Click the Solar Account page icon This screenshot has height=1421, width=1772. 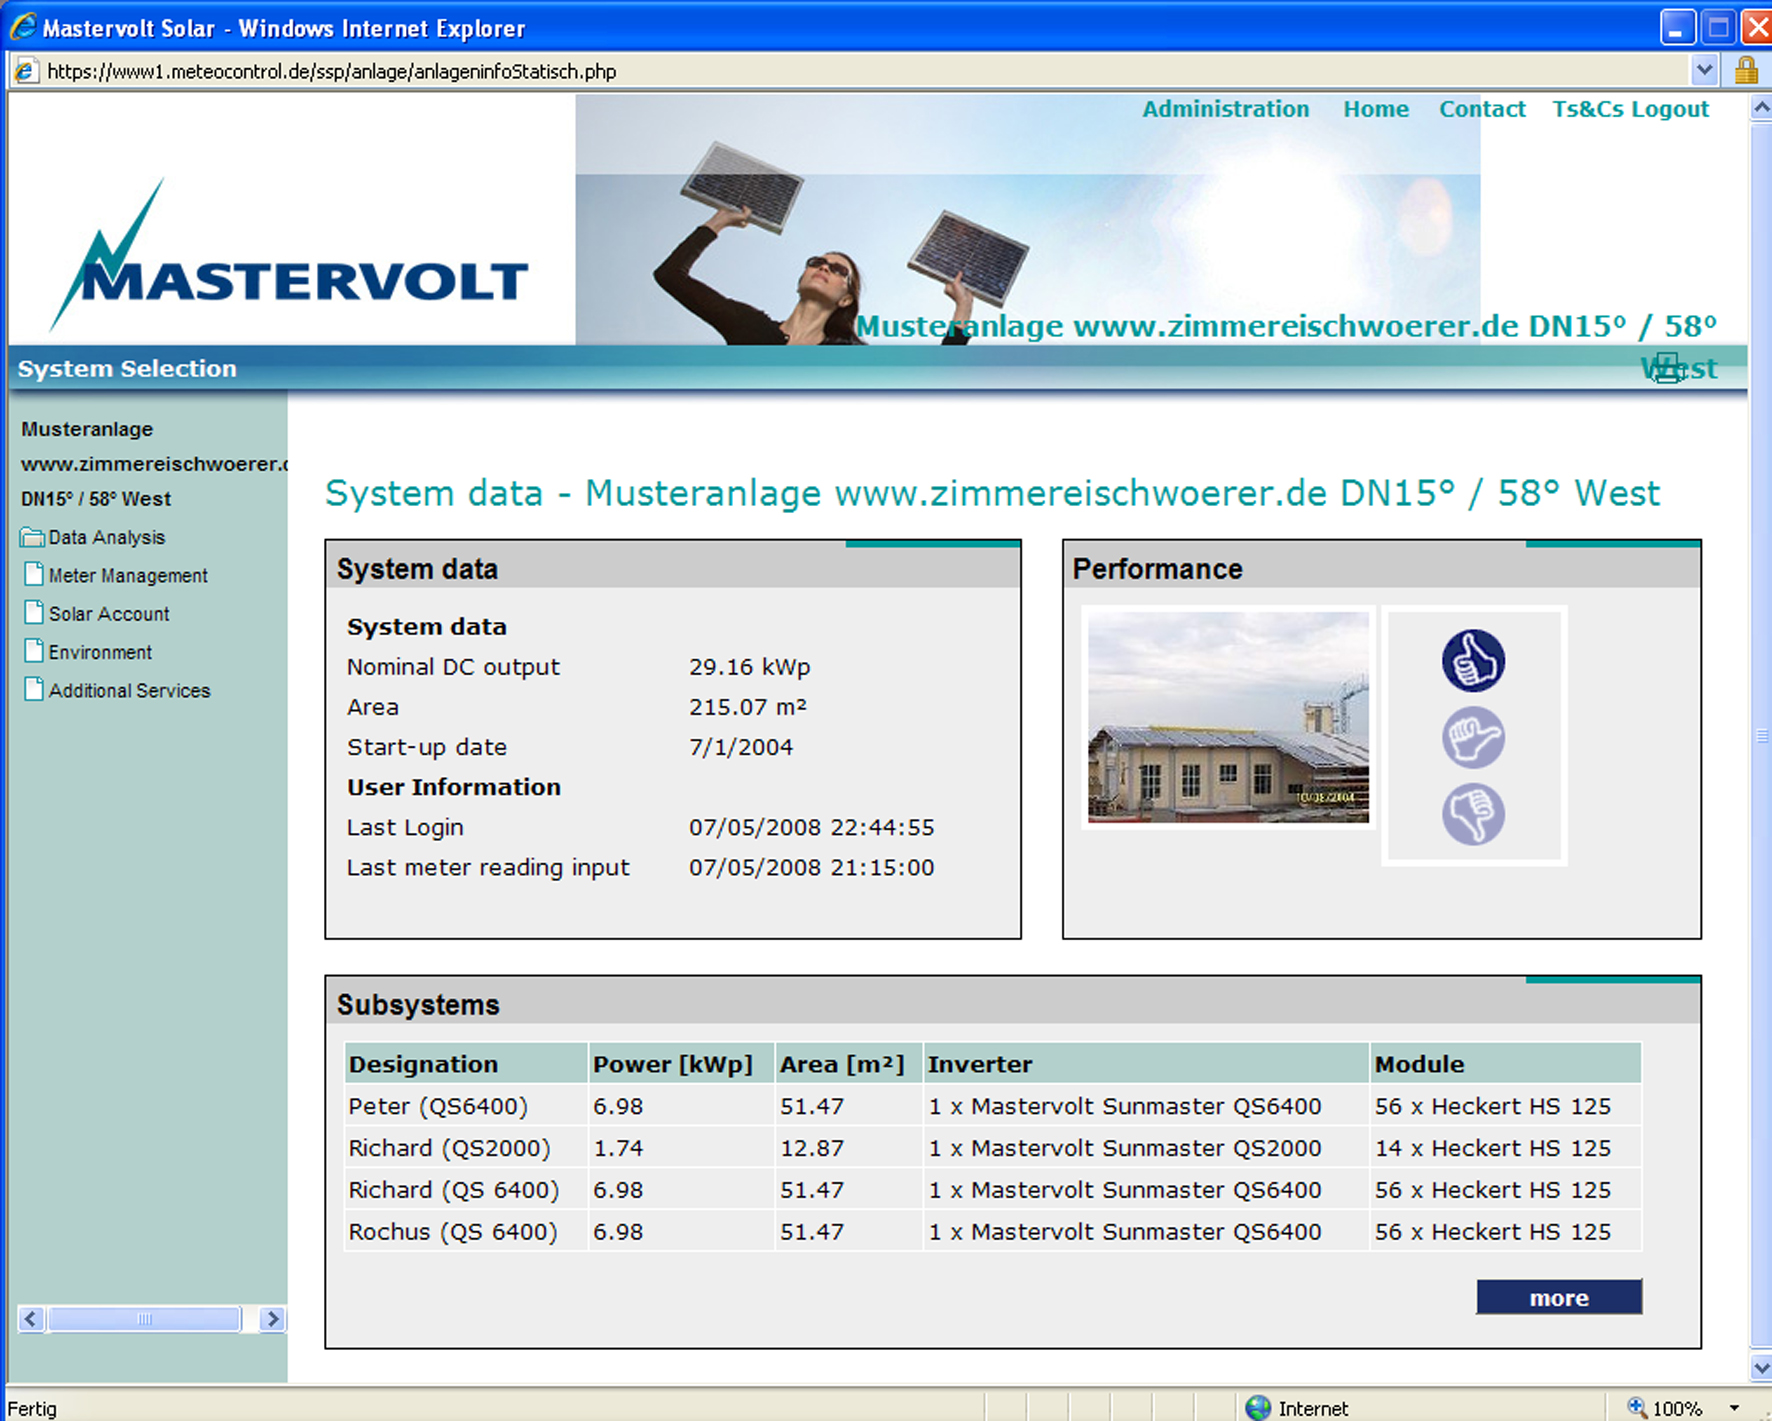pyautogui.click(x=34, y=612)
